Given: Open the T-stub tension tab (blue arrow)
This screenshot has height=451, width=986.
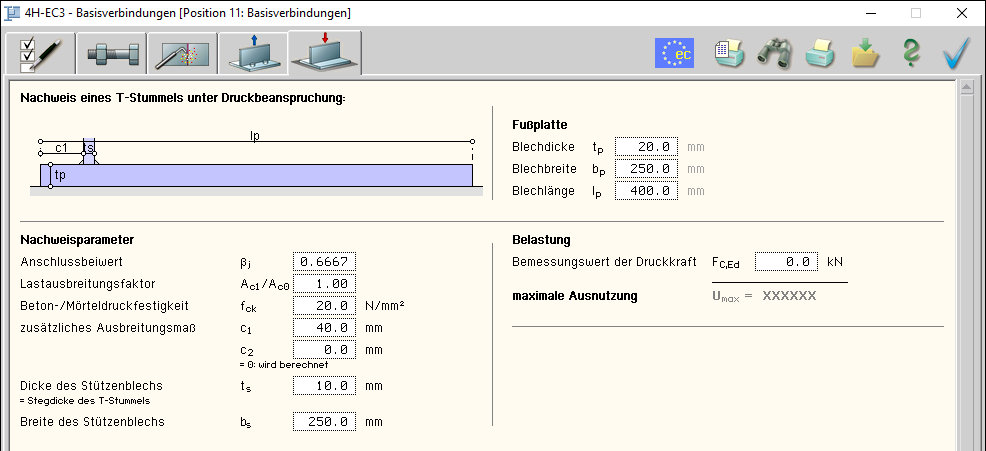Looking at the screenshot, I should [x=253, y=54].
